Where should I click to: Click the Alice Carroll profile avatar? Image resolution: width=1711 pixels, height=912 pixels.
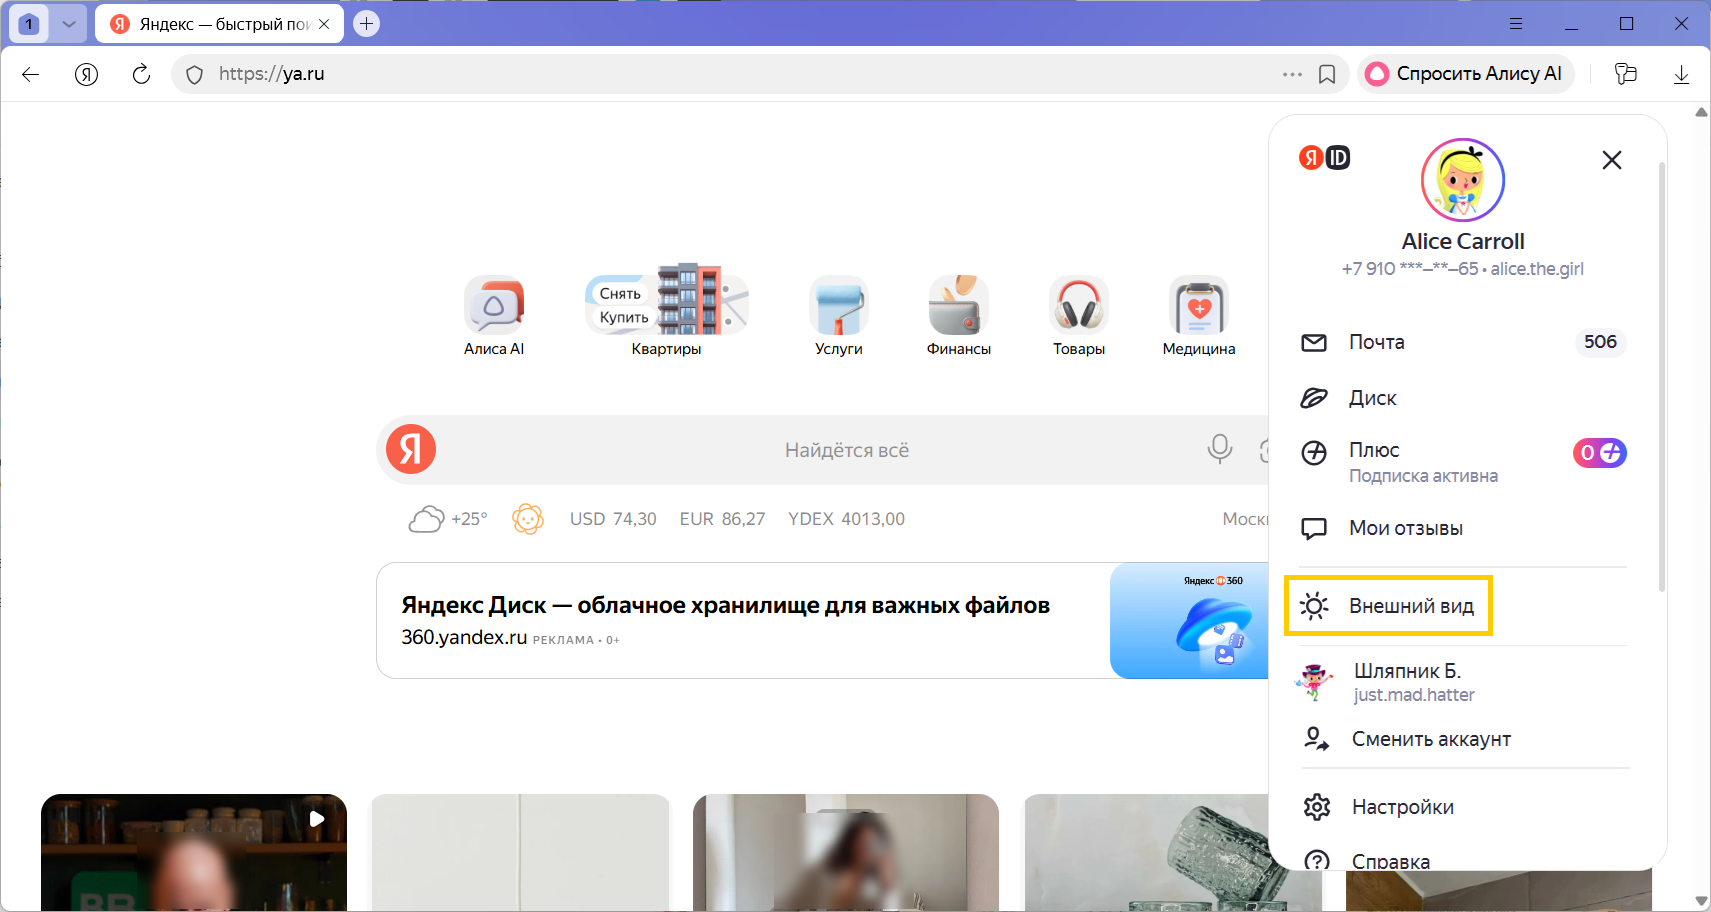(1462, 180)
